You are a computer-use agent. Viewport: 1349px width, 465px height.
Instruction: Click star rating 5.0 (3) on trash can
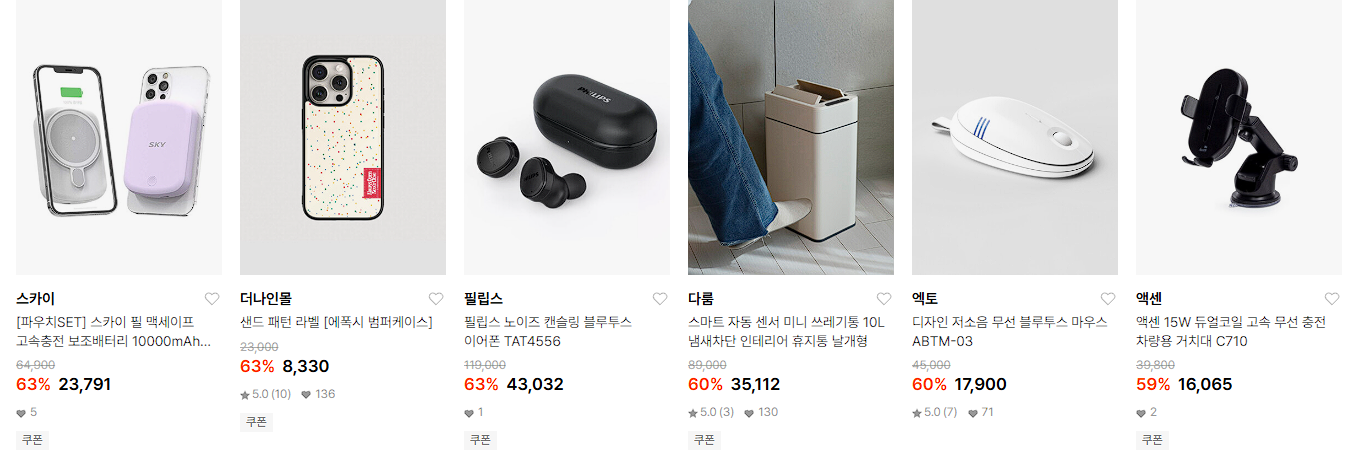(711, 412)
